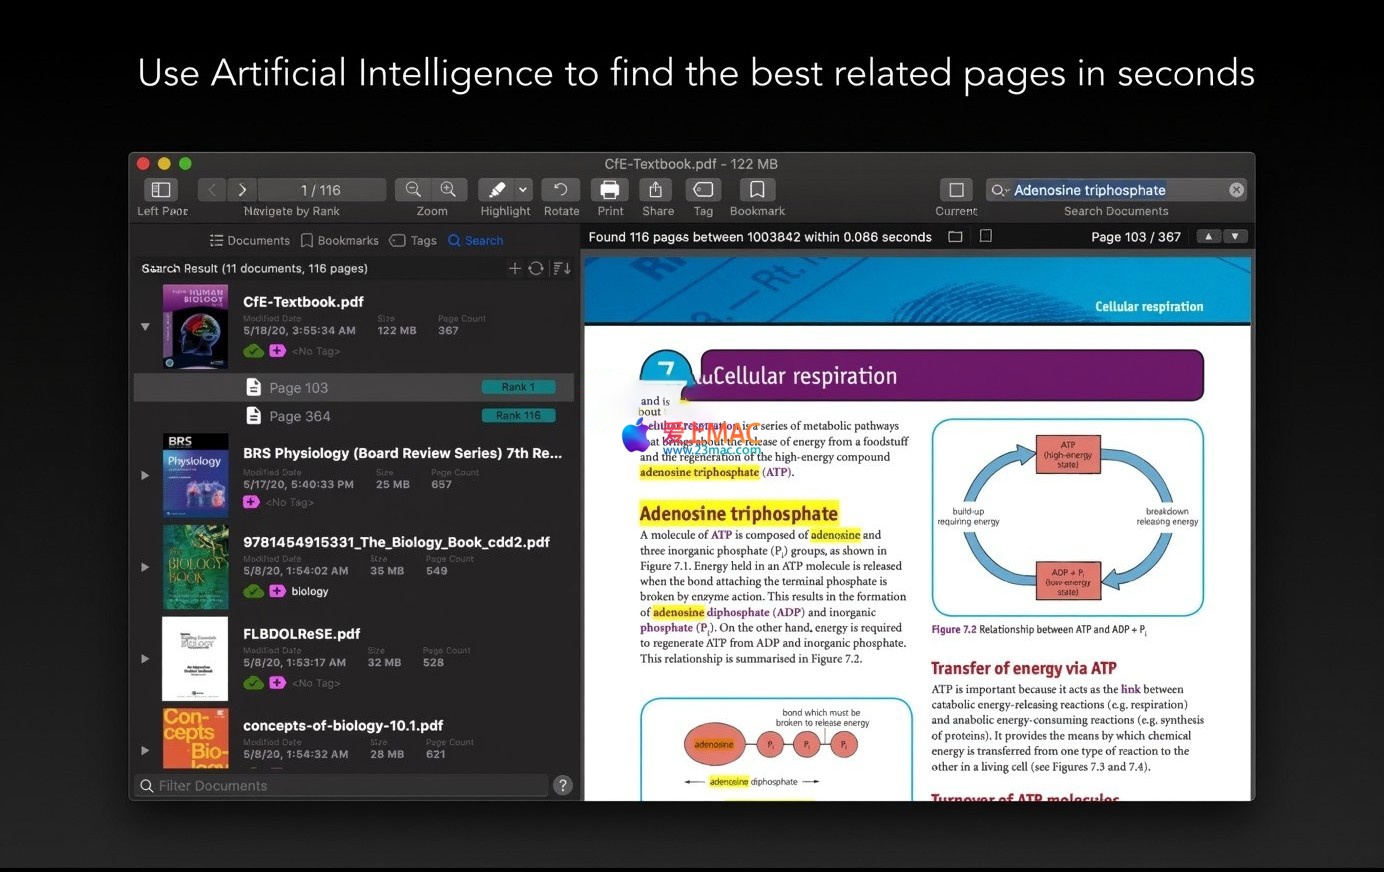Open the Highlight color dropdown arrow

click(x=523, y=190)
